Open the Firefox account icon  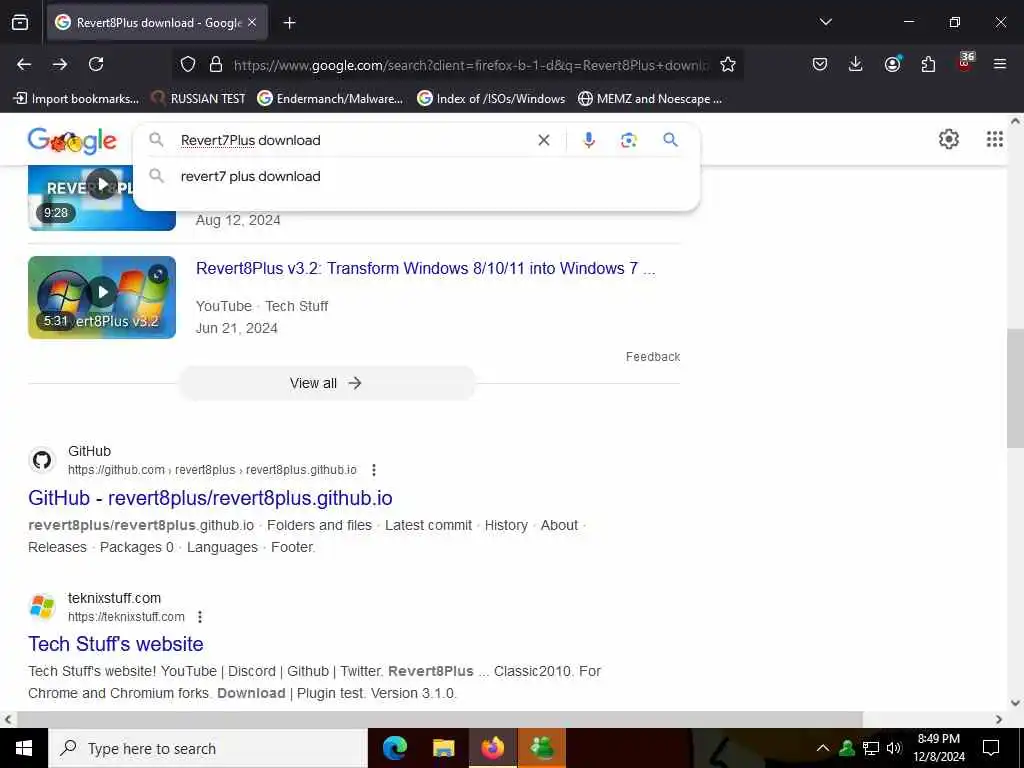[892, 64]
